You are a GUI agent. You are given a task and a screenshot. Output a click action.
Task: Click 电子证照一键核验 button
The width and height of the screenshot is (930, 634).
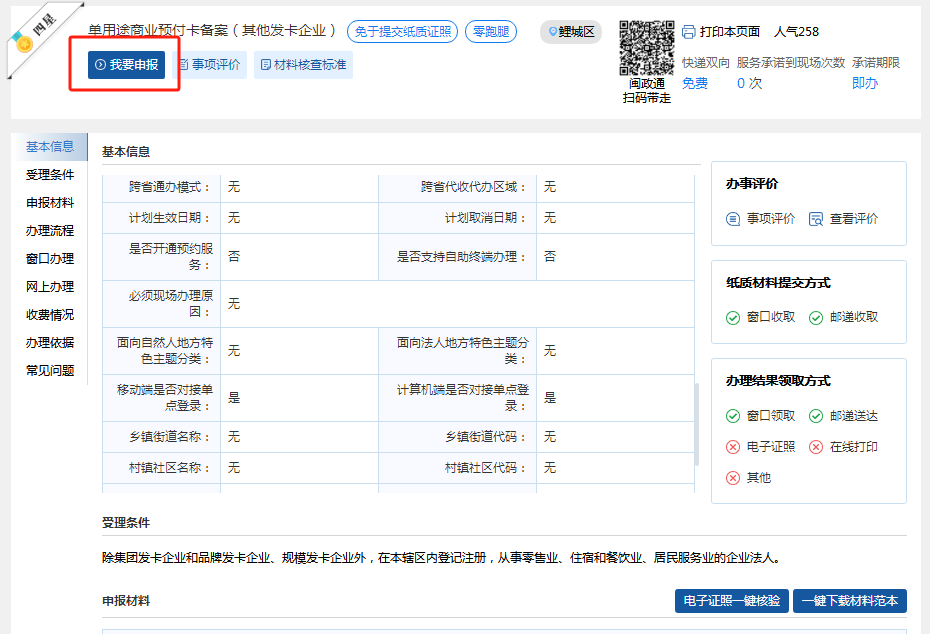[732, 601]
